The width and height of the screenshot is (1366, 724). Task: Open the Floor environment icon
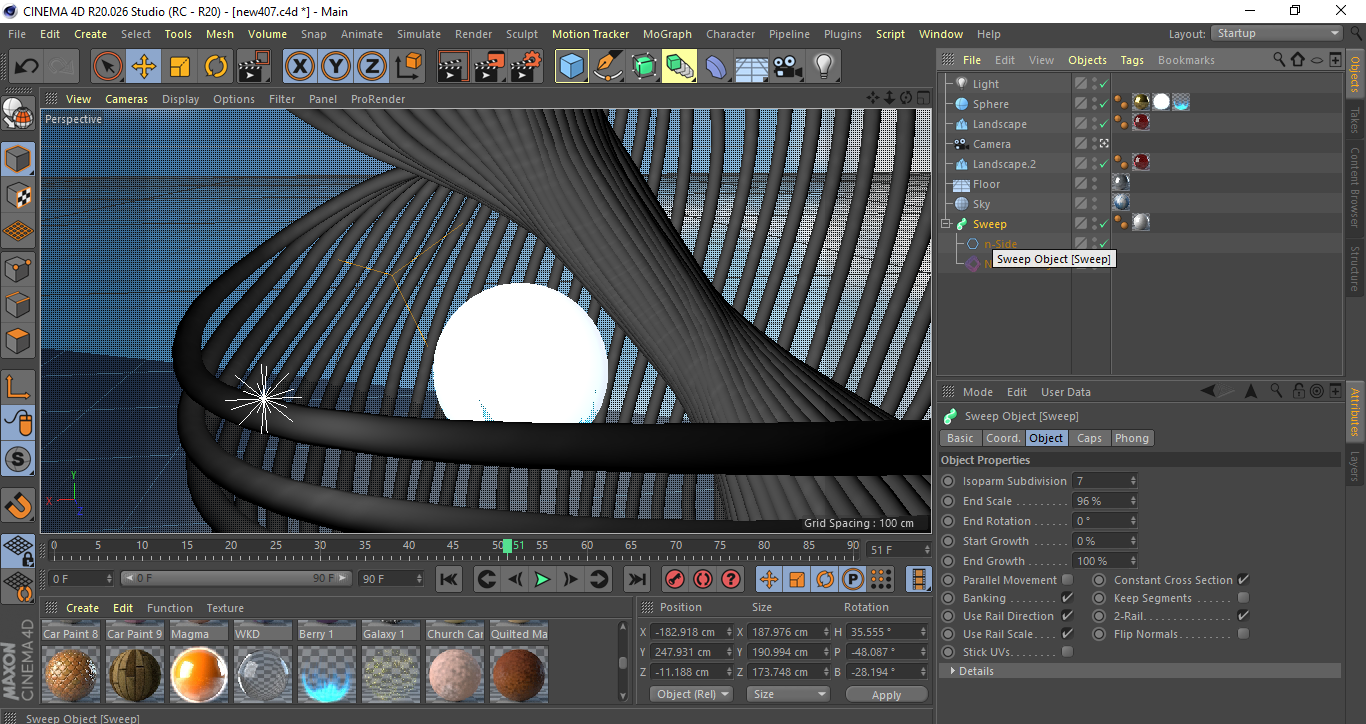pos(752,67)
